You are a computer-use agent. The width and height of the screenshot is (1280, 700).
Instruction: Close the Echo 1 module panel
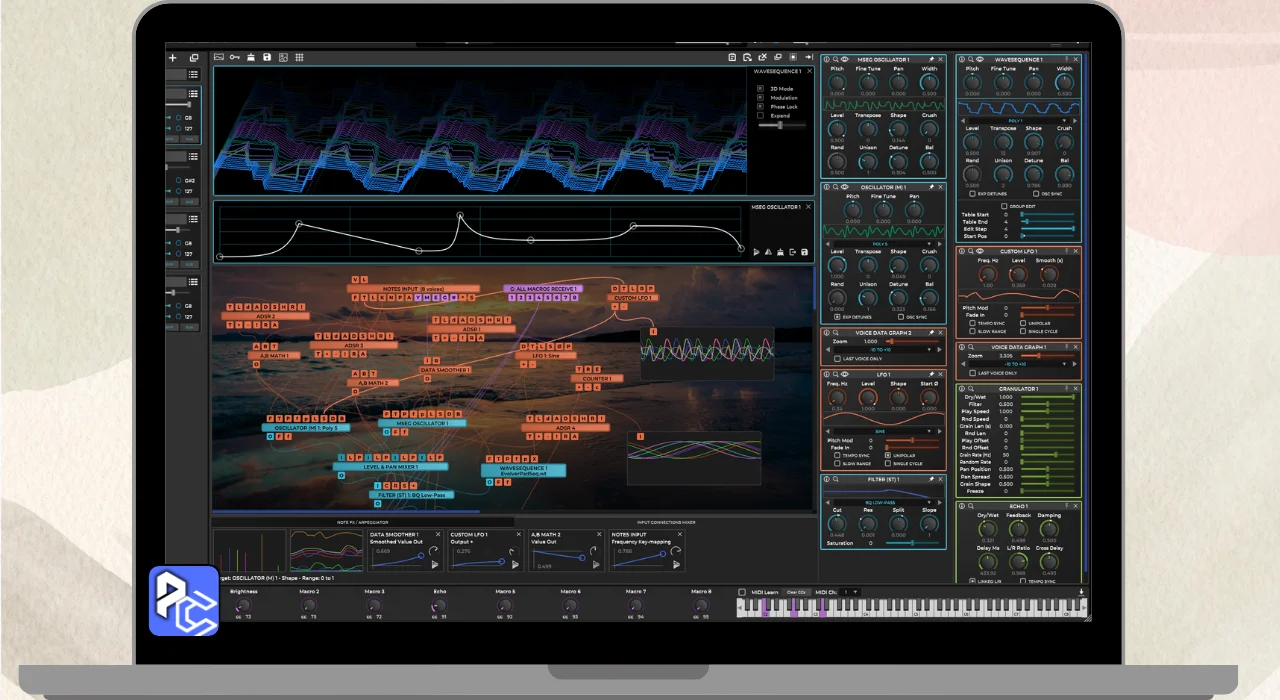click(x=1075, y=506)
